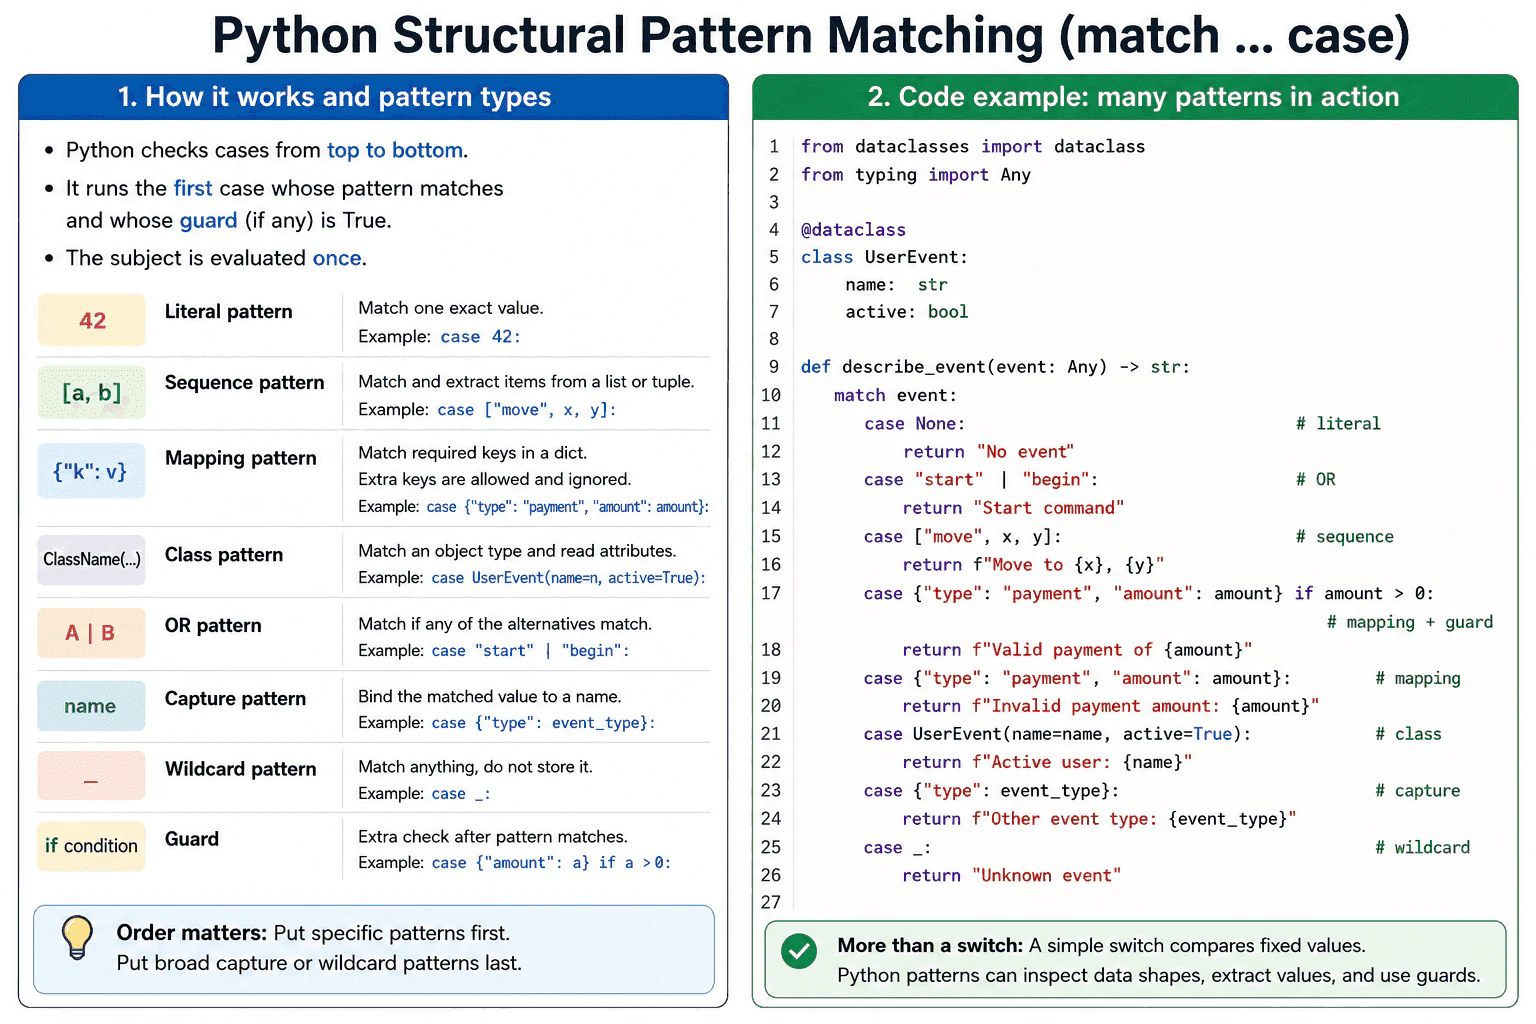Select the "42" literal pattern badge

[92, 321]
